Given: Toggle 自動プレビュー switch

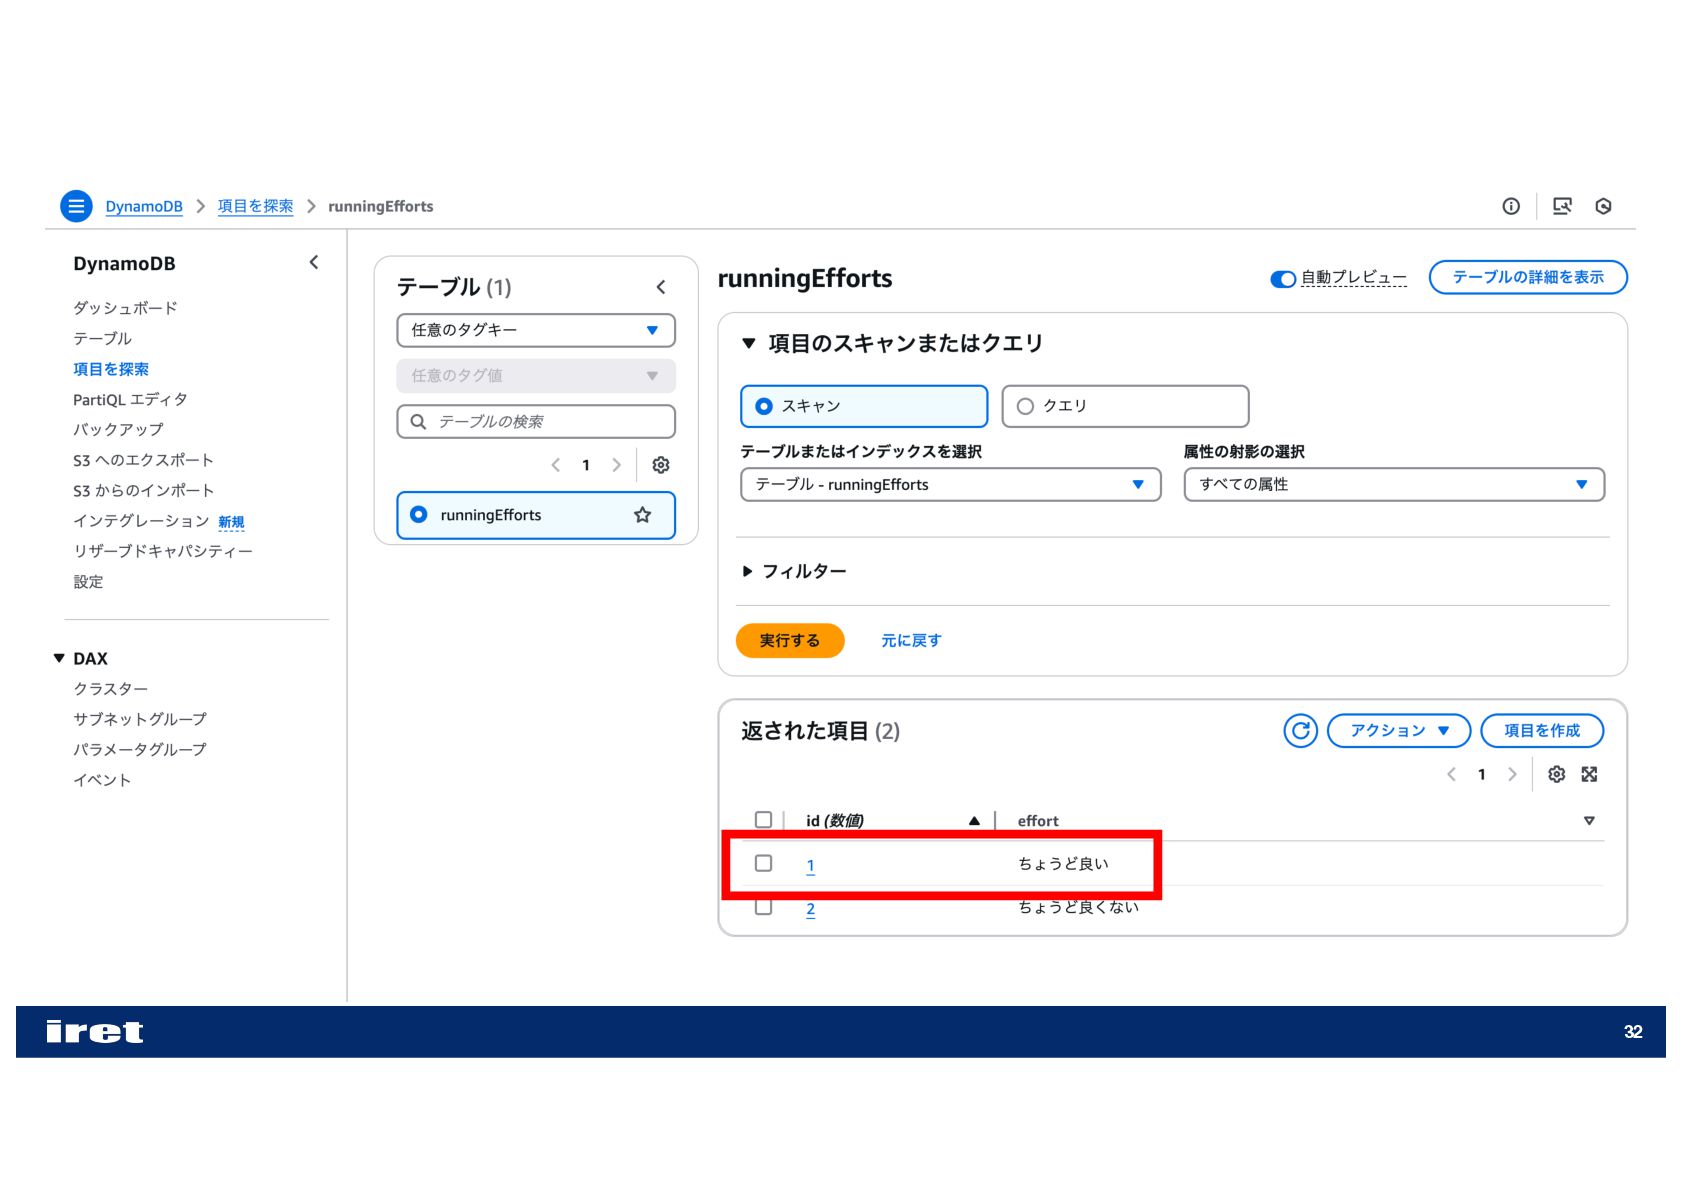Looking at the screenshot, I should coord(1283,279).
